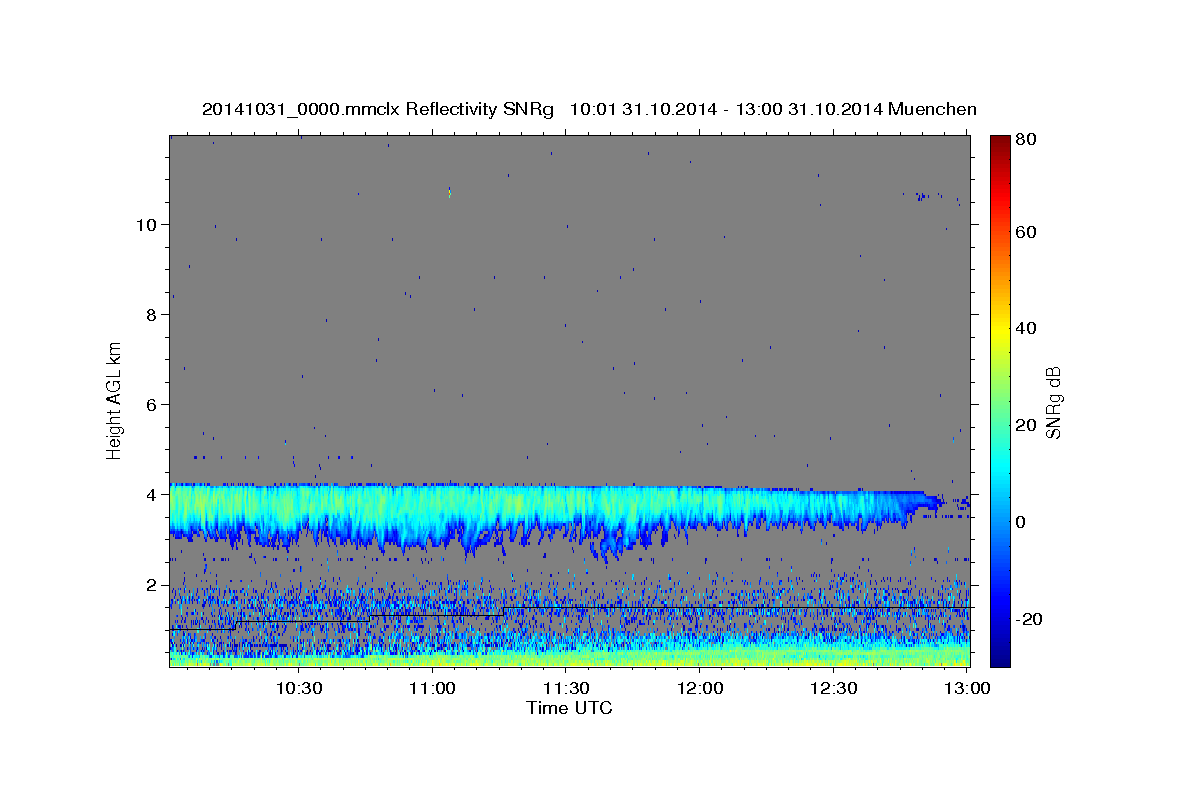
Task: Click the 'Height AGL km' axis label
Action: point(114,399)
